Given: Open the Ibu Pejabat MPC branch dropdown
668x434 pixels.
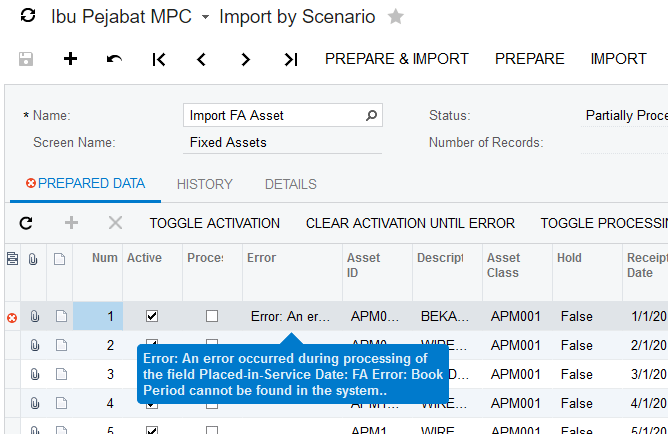Looking at the screenshot, I should [205, 17].
